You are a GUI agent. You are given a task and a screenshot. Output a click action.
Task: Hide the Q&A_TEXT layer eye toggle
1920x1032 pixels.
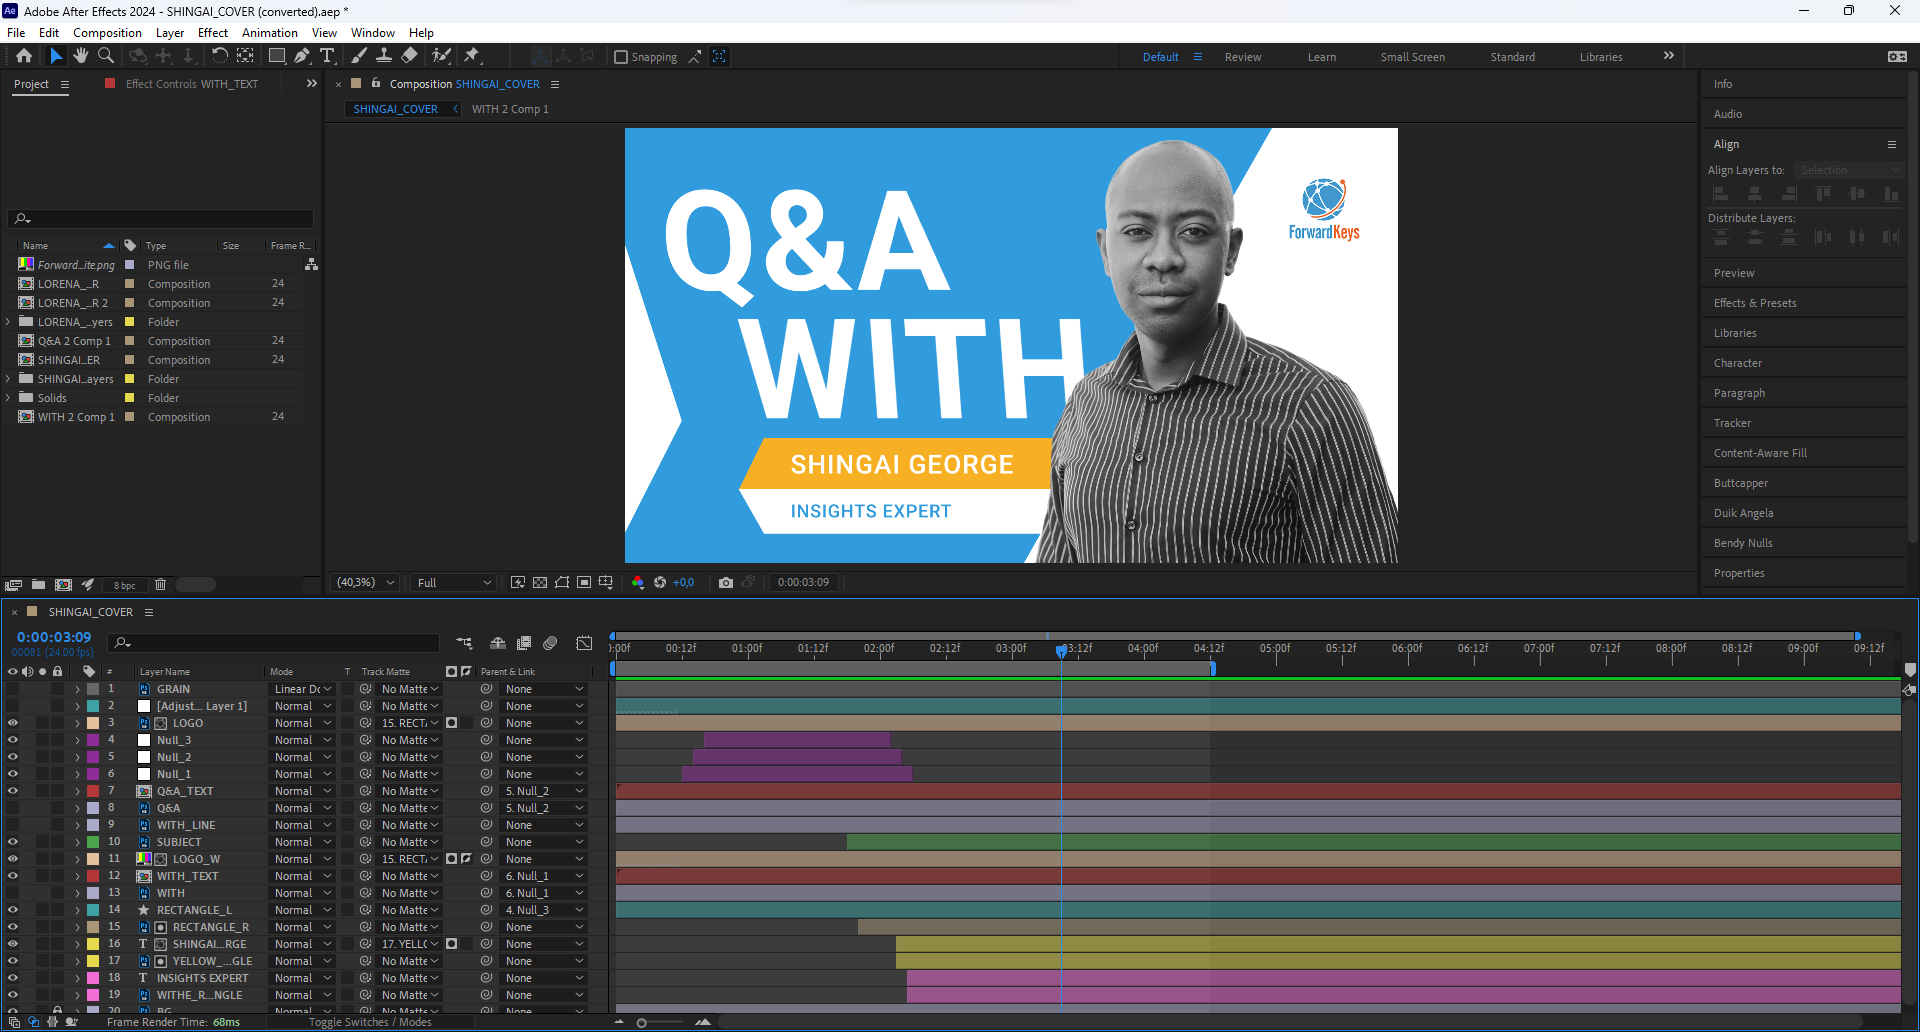[x=13, y=791]
